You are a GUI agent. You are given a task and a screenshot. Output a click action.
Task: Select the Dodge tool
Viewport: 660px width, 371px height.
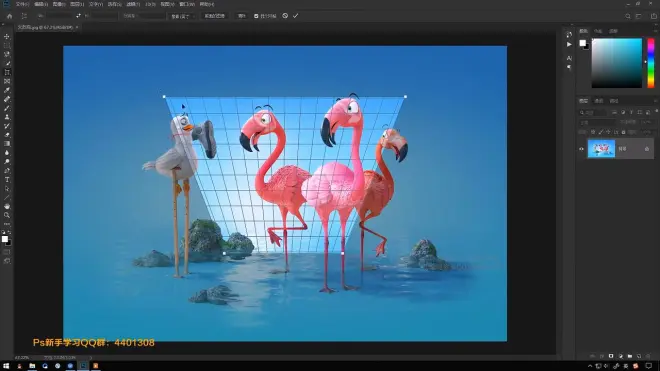[7, 162]
